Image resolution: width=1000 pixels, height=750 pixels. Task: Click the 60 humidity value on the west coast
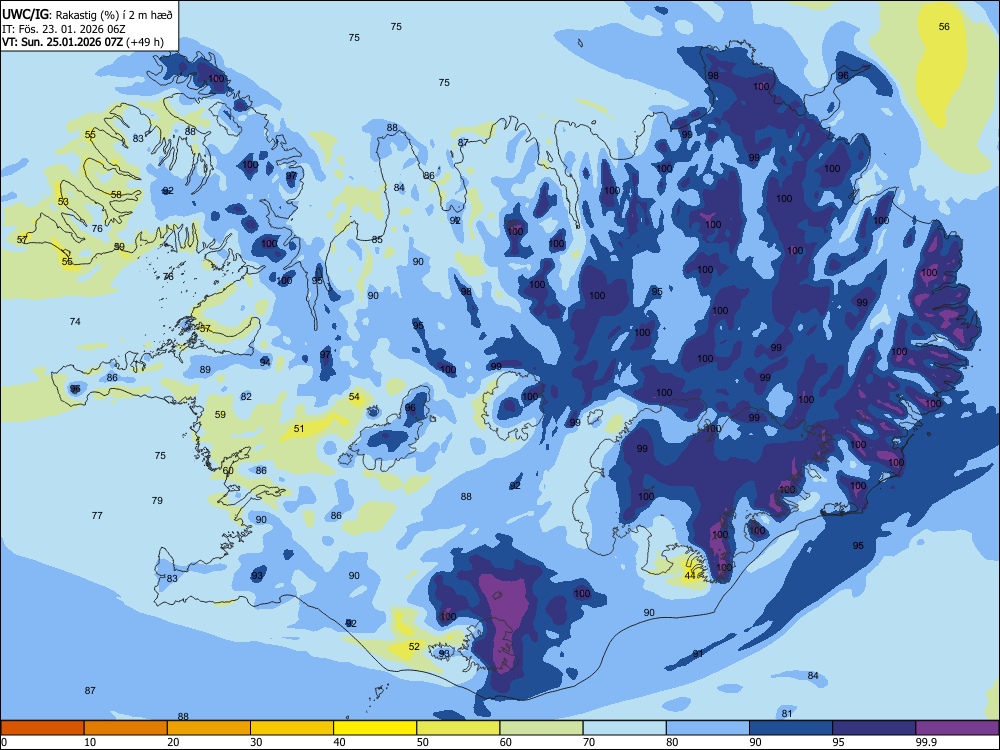228,471
